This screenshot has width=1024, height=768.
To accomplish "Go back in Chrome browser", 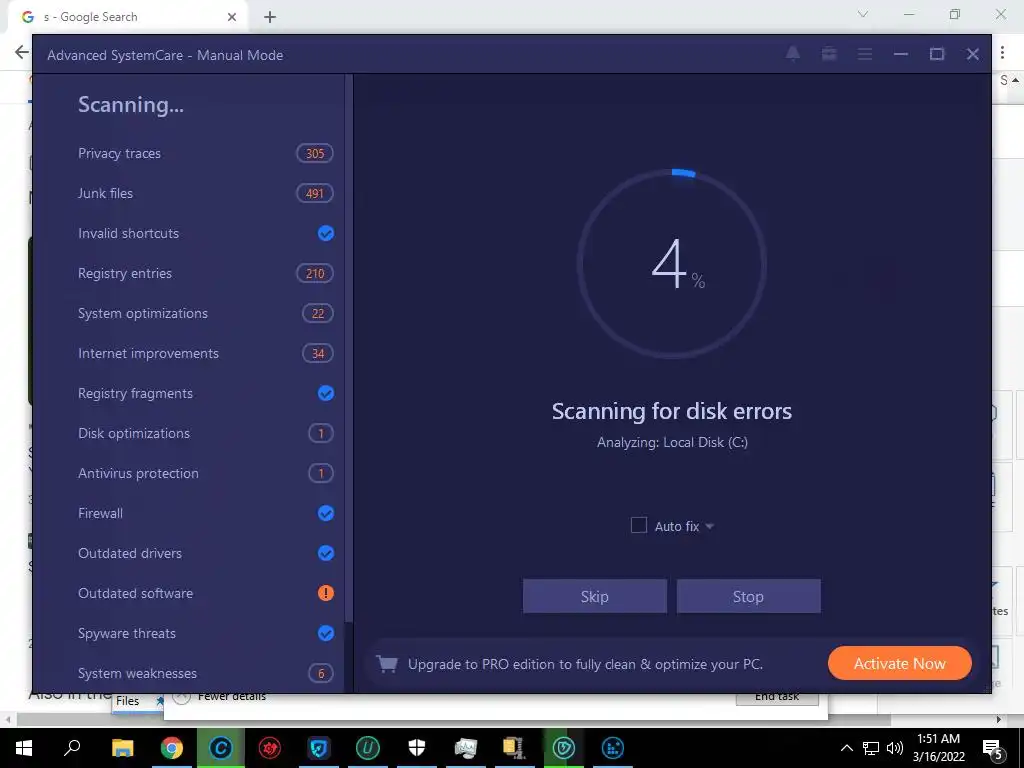I will pos(22,52).
